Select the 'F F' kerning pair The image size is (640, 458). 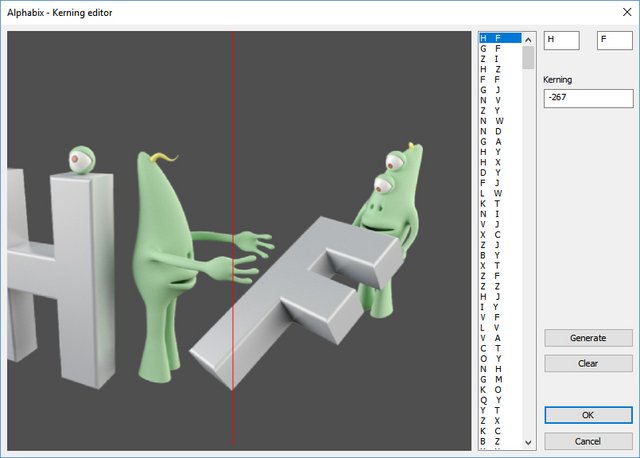pos(500,80)
